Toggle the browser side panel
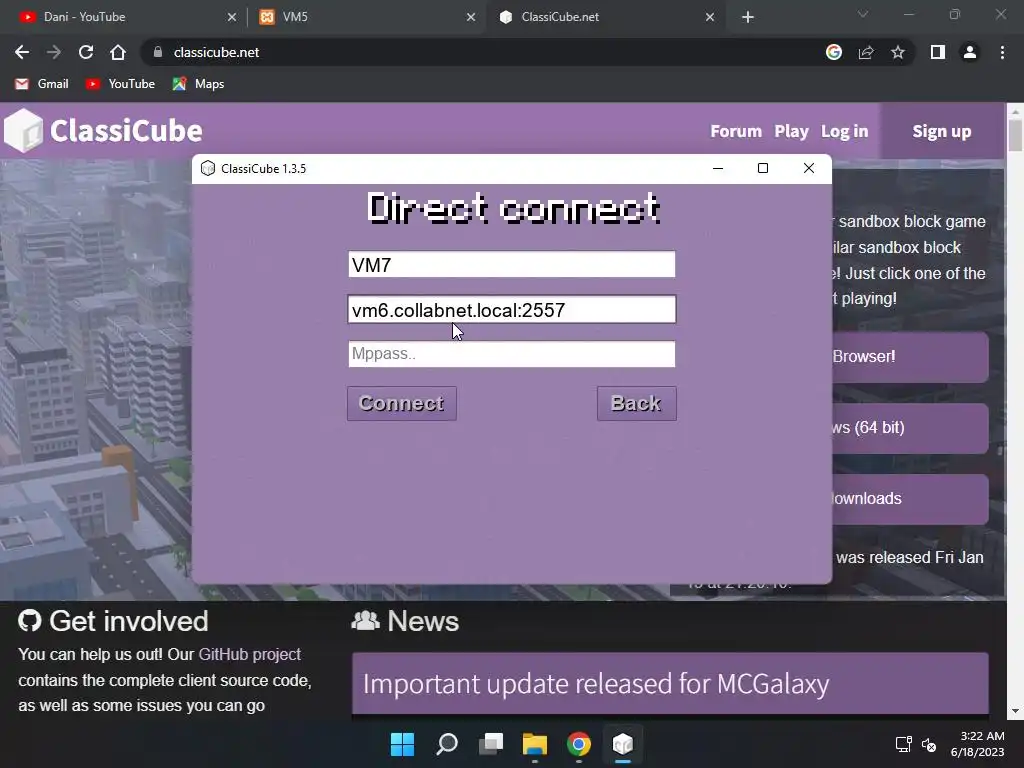Screen dimensions: 1024x768 938,52
